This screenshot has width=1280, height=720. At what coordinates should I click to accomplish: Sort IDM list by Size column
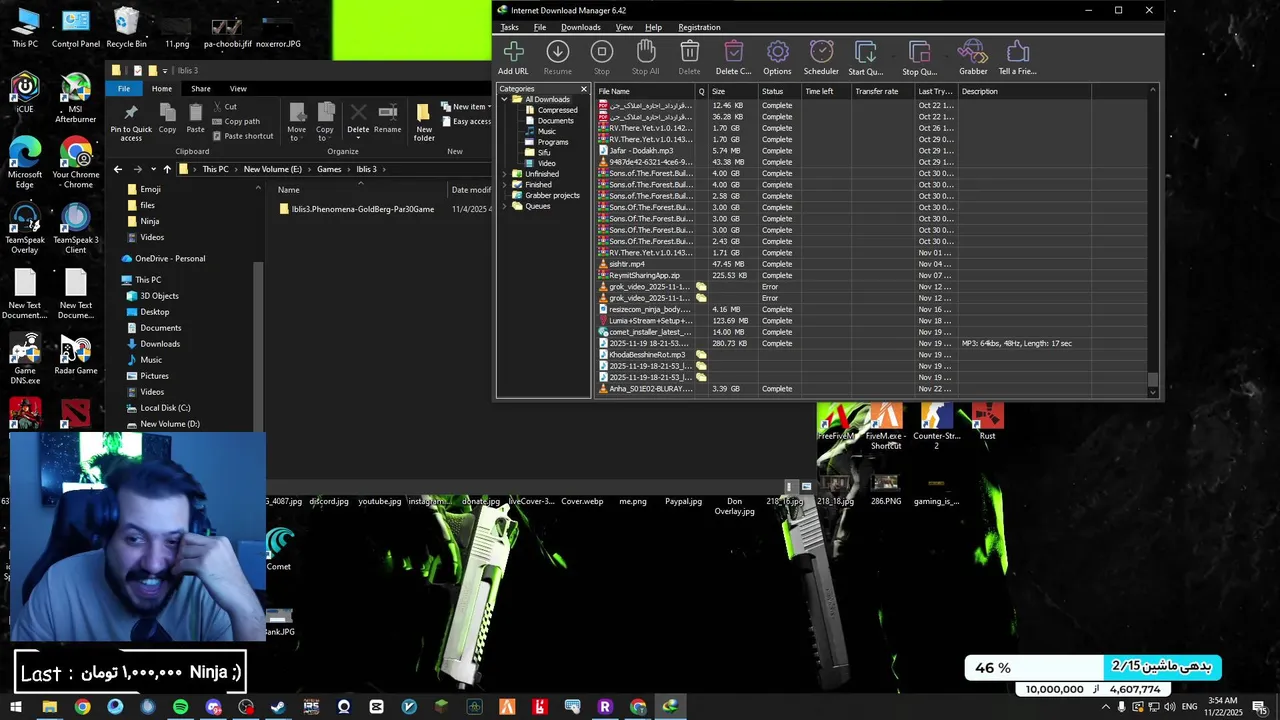click(x=734, y=91)
